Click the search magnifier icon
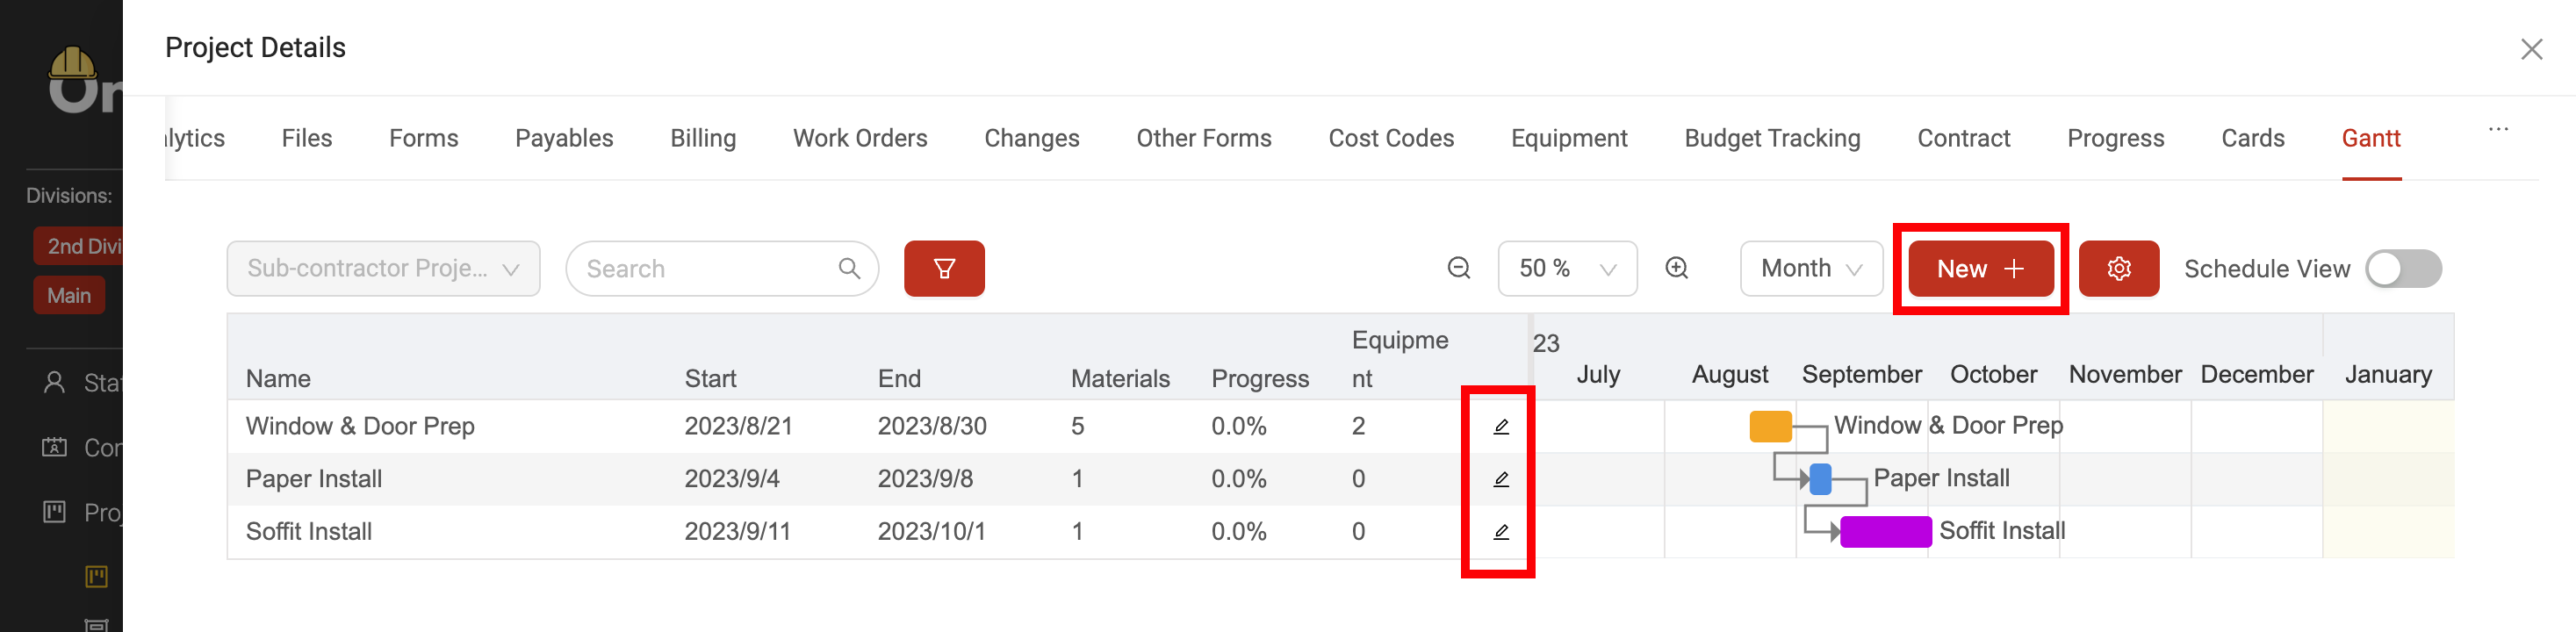Screen dimensions: 2576x632 click(848, 268)
